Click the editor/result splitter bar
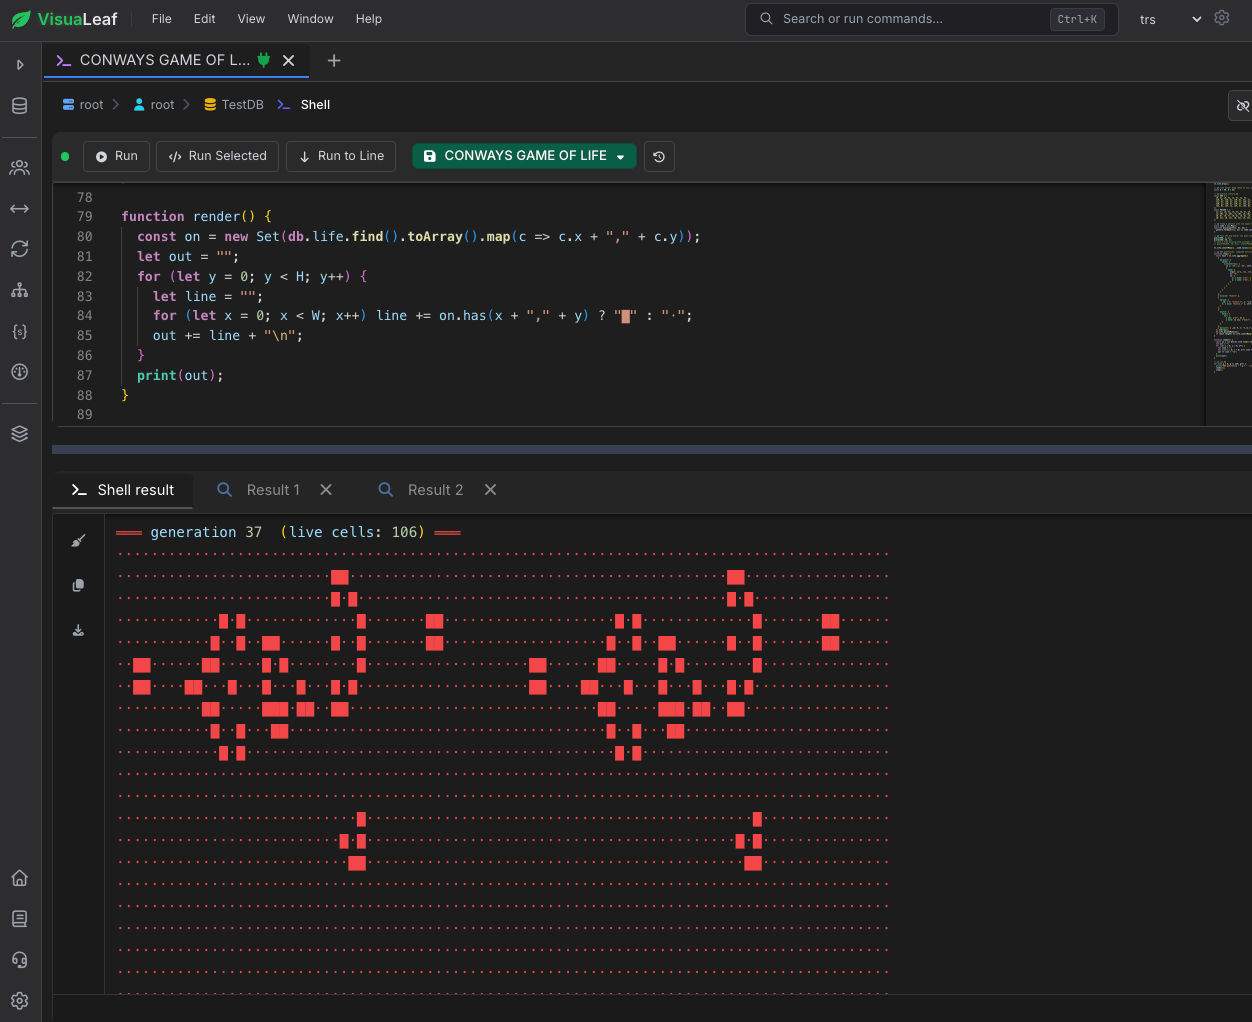Screen dimensions: 1252x1022 [x=652, y=450]
